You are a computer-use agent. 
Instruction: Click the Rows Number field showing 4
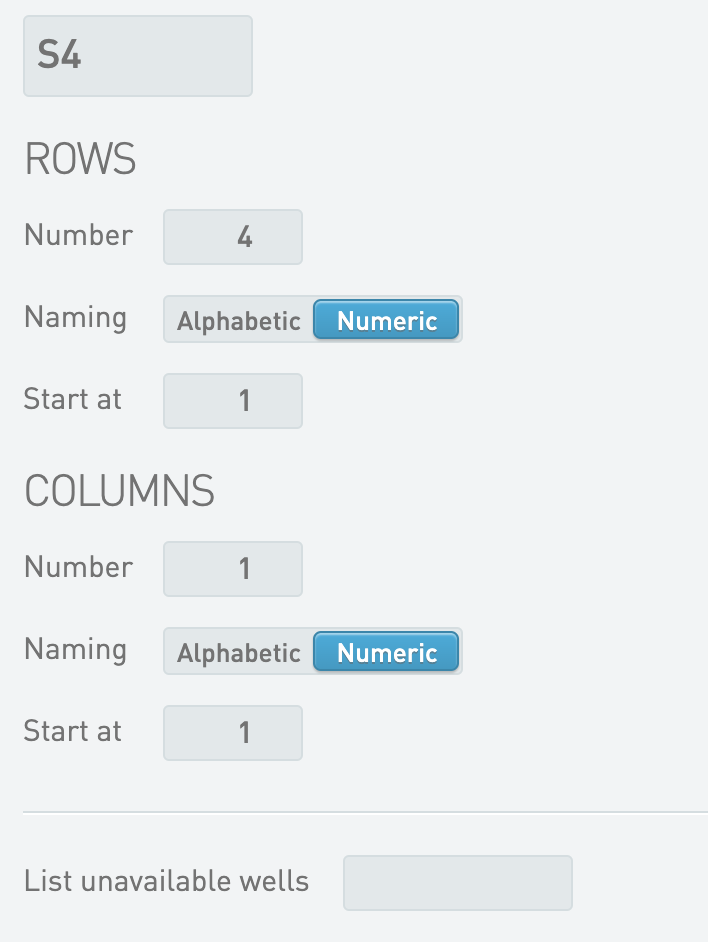233,237
